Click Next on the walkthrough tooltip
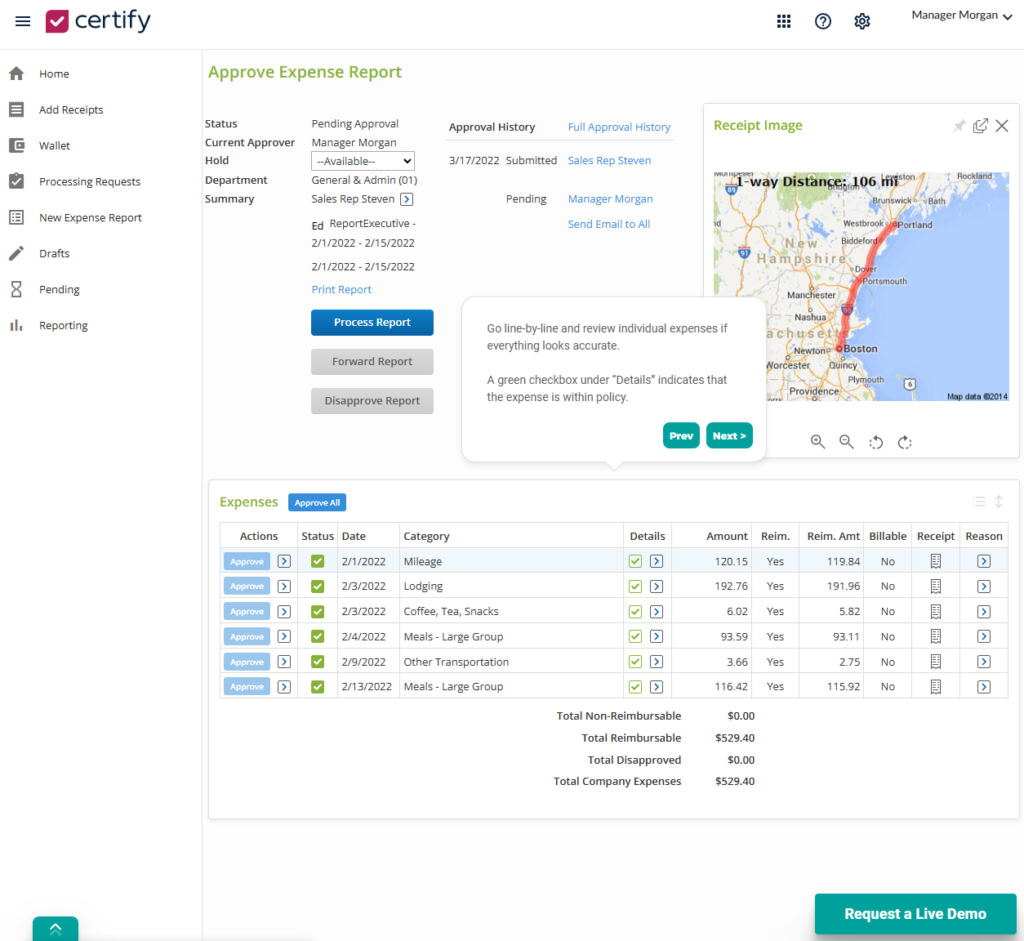The image size is (1024, 941). (x=729, y=435)
